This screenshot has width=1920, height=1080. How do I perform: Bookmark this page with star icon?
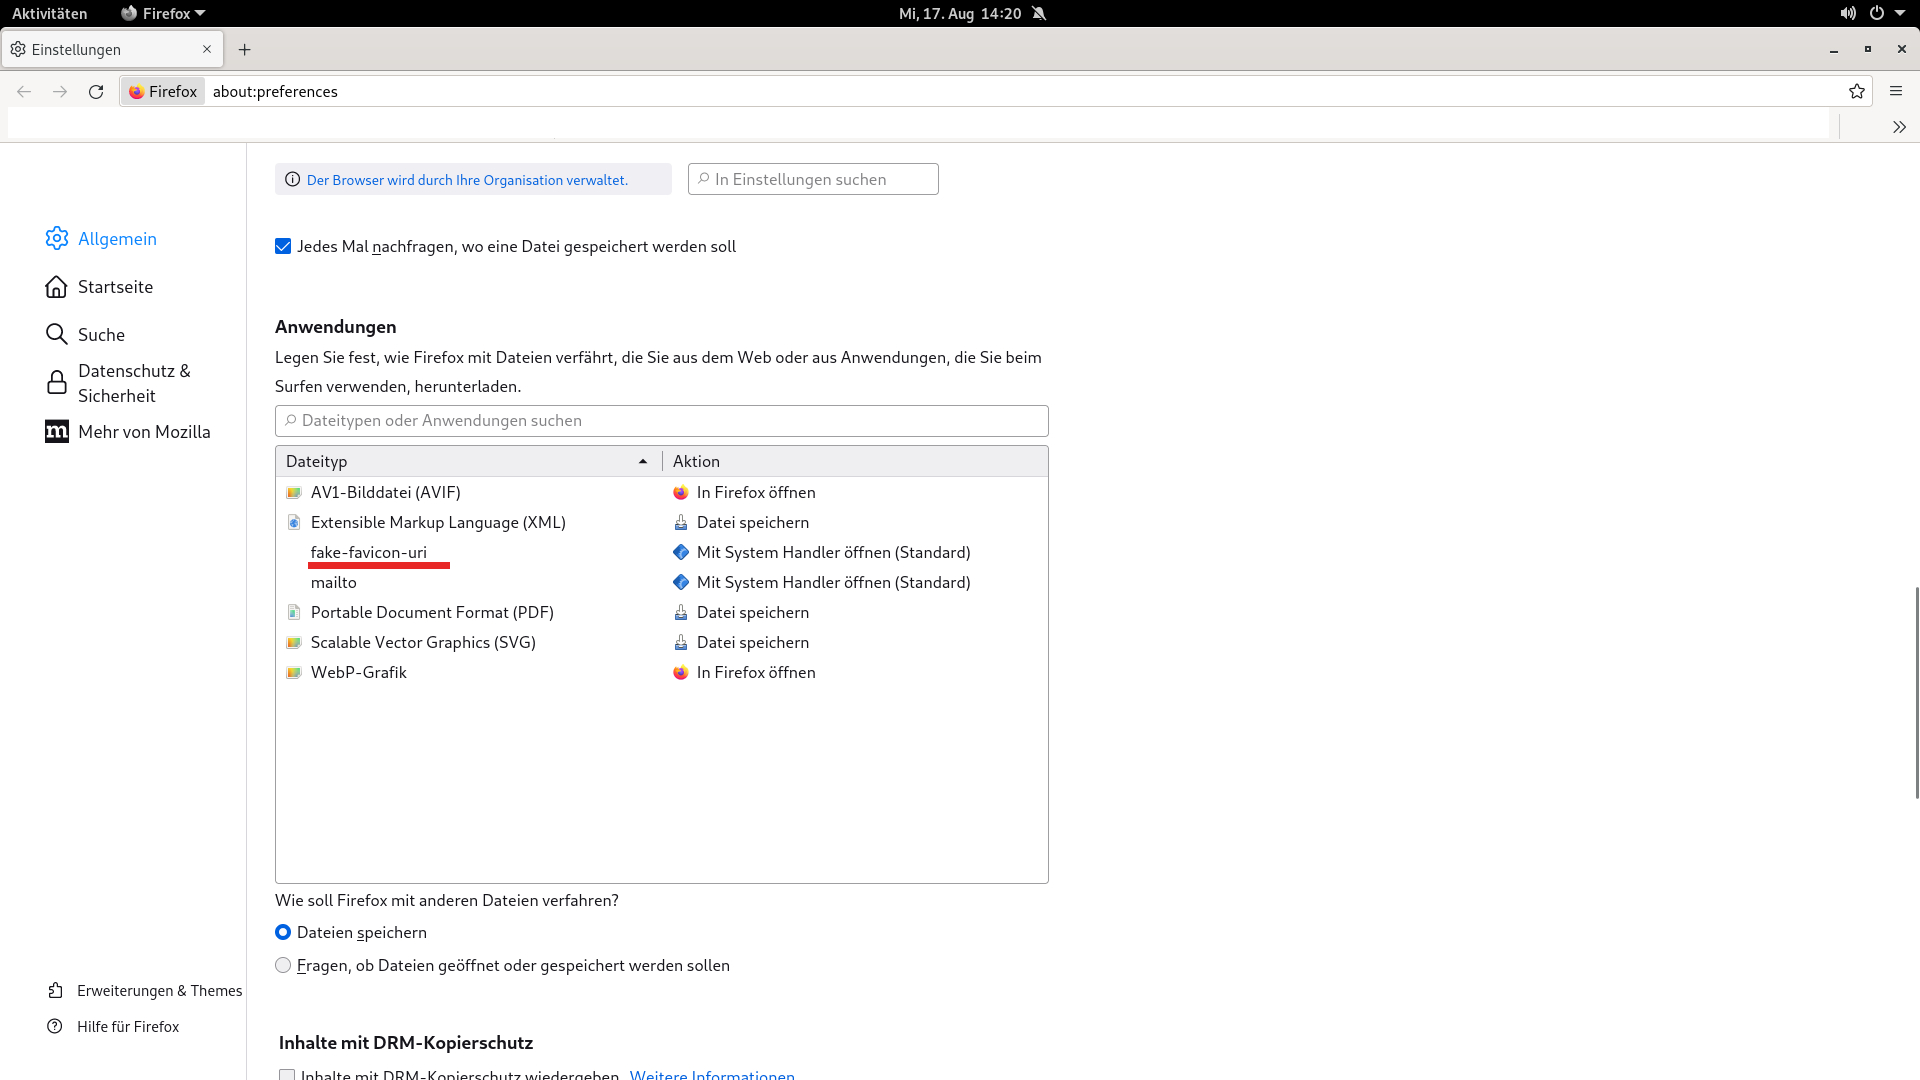tap(1857, 92)
